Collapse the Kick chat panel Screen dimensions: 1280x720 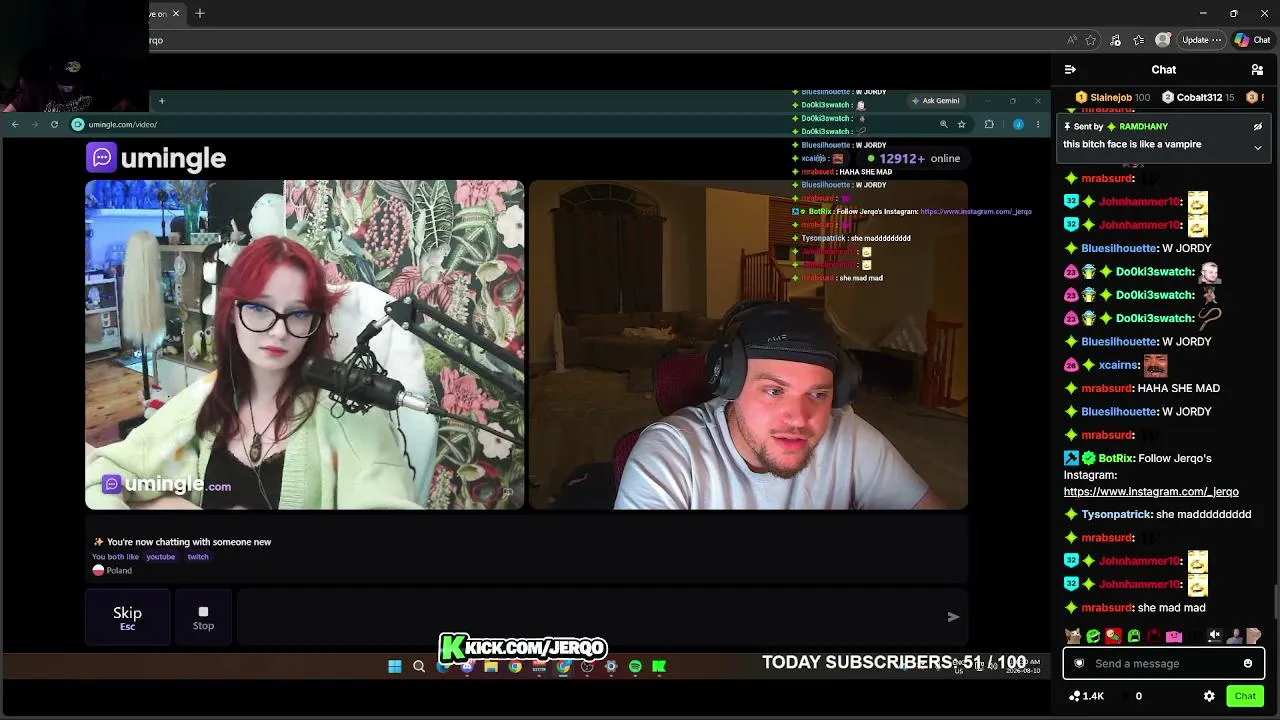[1070, 70]
